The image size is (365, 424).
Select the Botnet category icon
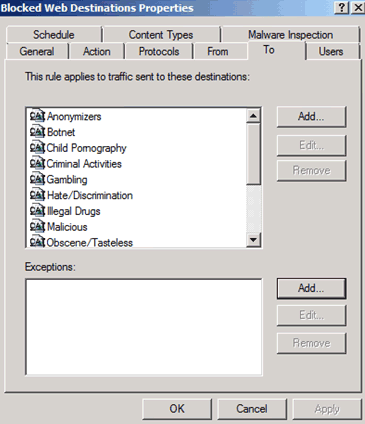(x=37, y=132)
